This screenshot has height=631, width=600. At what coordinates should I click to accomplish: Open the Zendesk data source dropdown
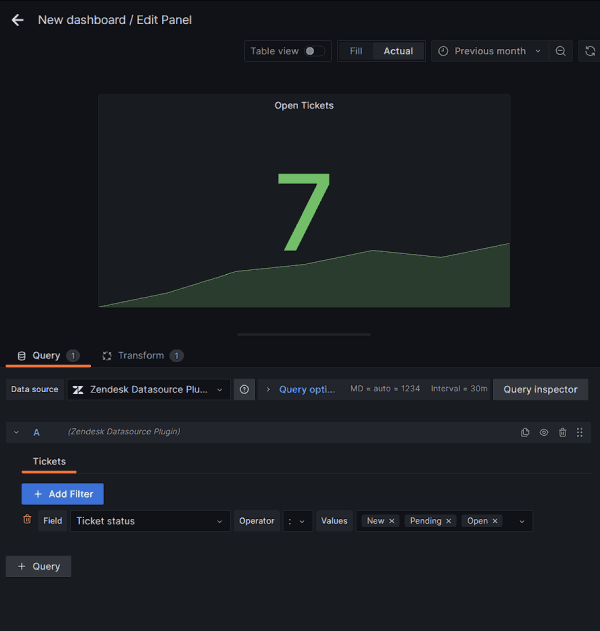(149, 389)
